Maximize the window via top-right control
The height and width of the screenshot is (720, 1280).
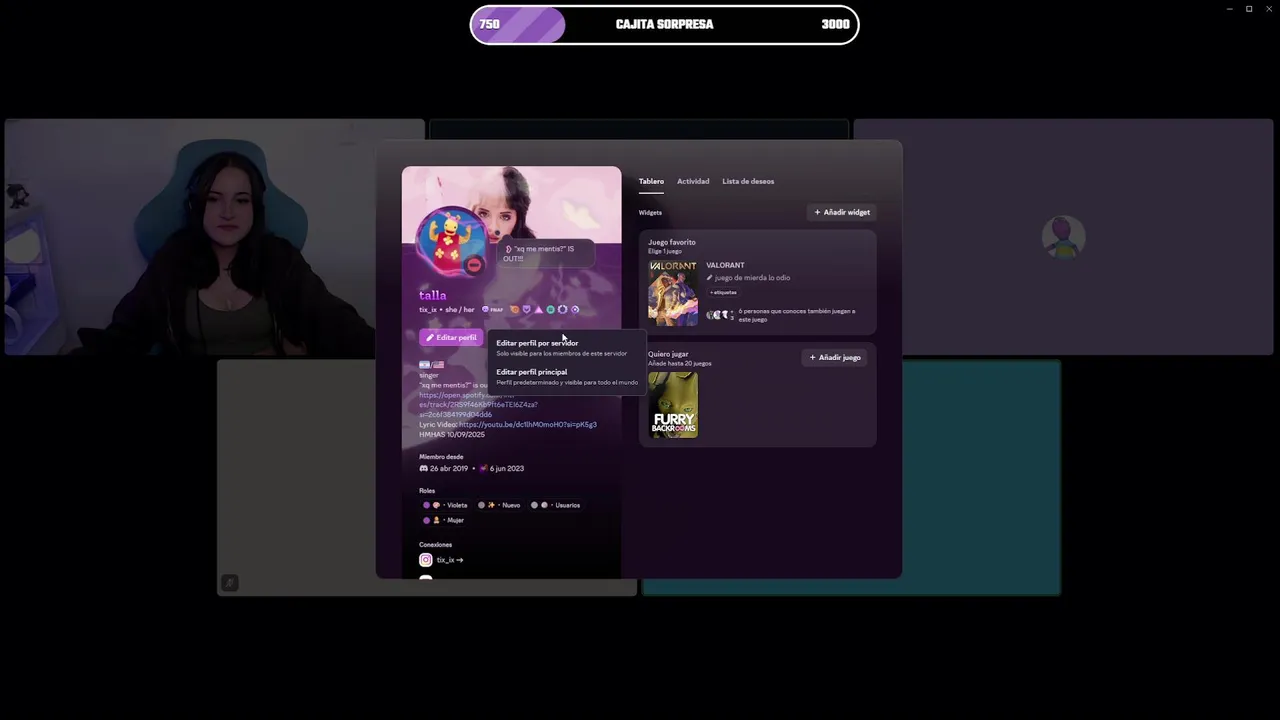point(1249,9)
